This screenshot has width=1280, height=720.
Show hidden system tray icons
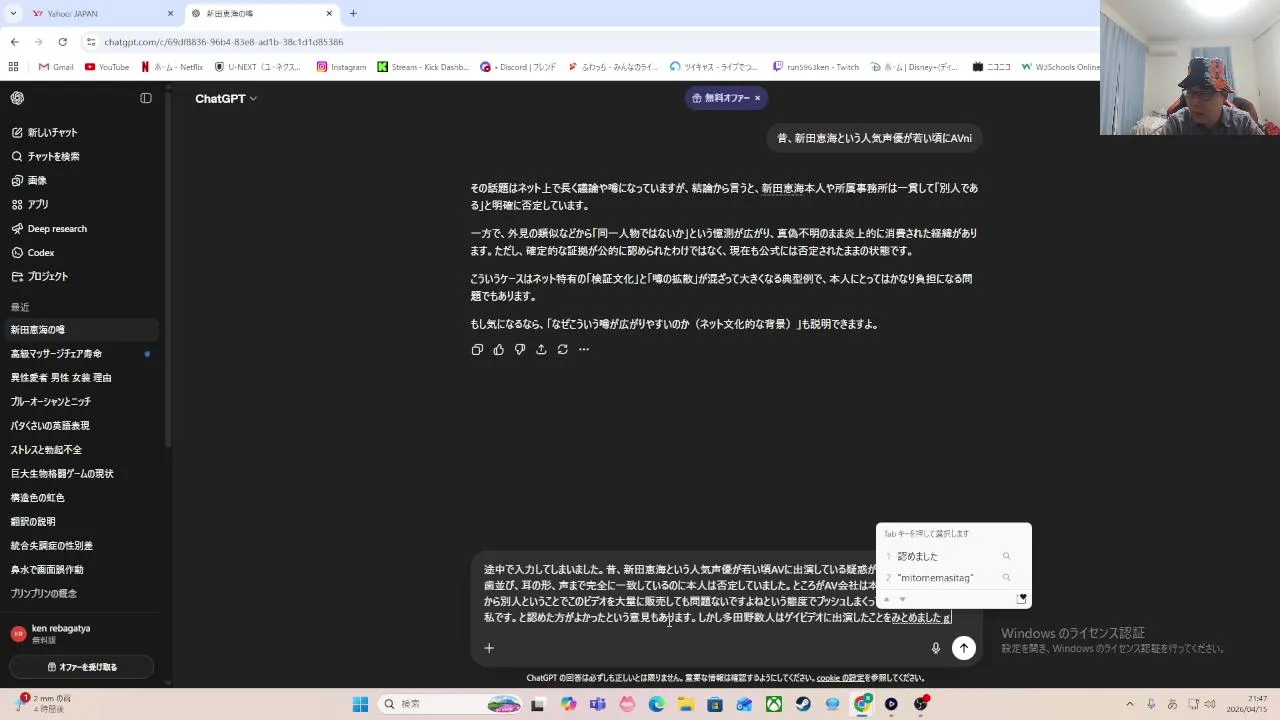(x=1130, y=704)
